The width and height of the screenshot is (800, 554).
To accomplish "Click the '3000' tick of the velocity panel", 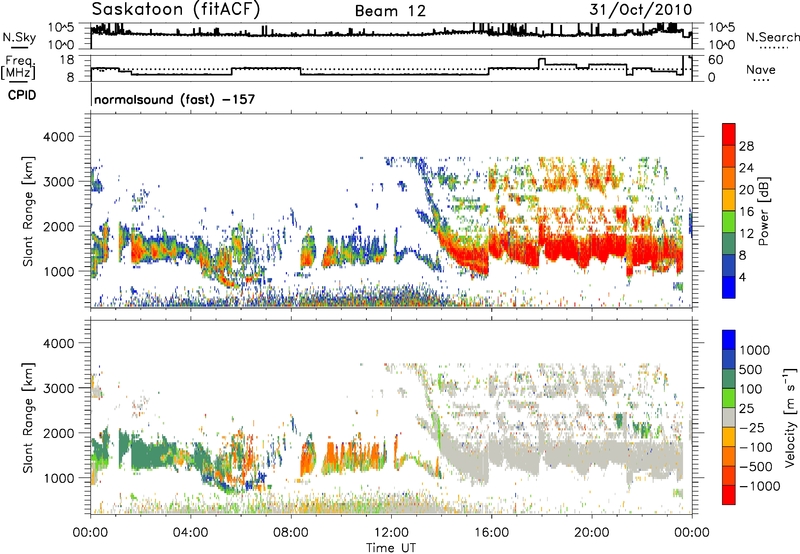I will 58,388.
